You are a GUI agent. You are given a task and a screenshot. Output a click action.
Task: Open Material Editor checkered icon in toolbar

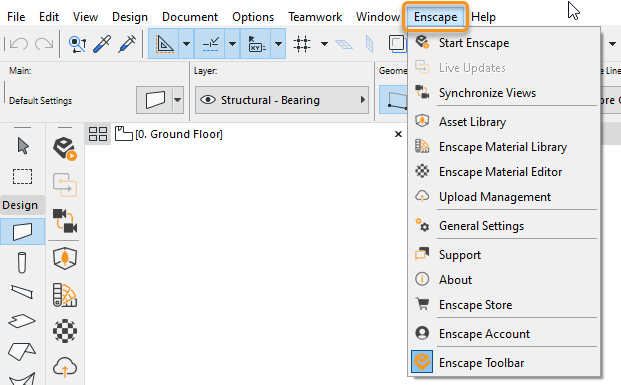65,331
